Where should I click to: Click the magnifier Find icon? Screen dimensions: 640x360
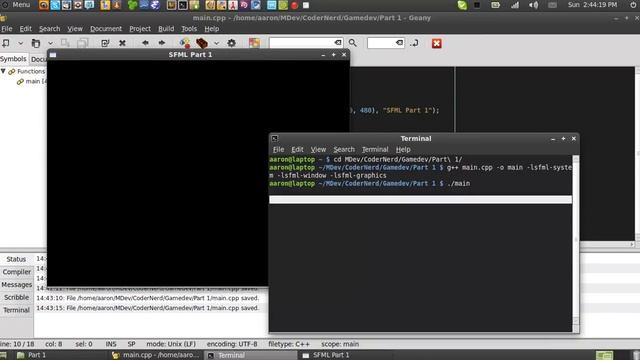pyautogui.click(x=353, y=43)
